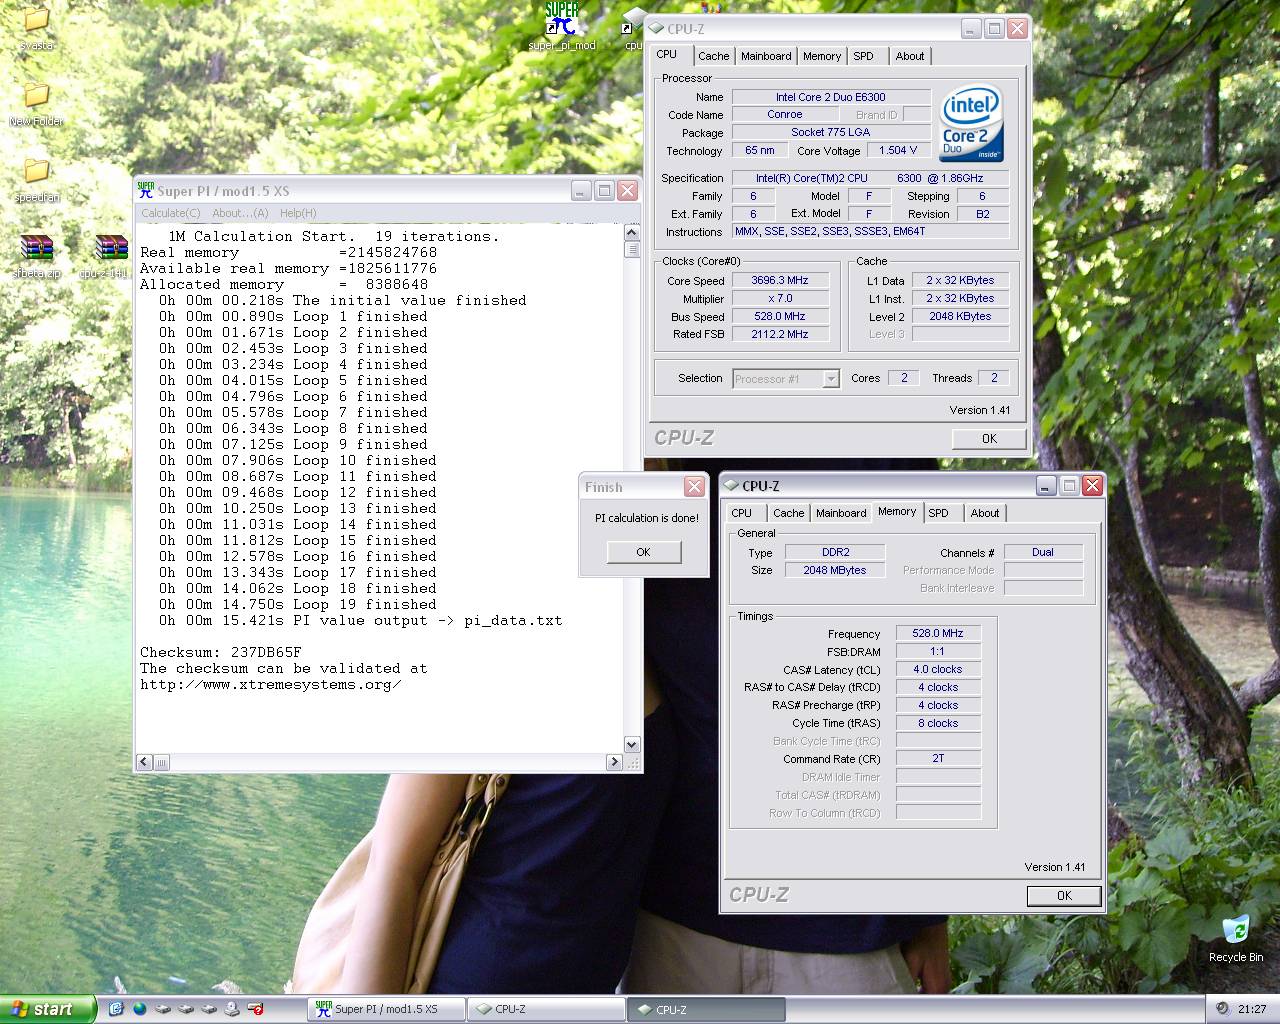Close the Finish dialog
1280x1024 pixels.
[694, 486]
